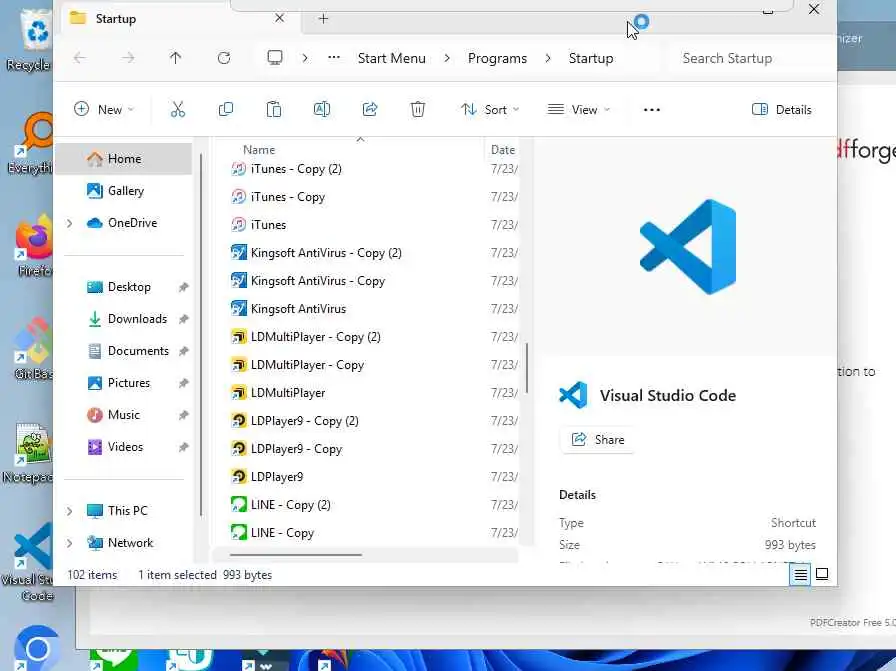Click the horizontal file list scrollbar
The height and width of the screenshot is (671, 896).
pos(296,554)
